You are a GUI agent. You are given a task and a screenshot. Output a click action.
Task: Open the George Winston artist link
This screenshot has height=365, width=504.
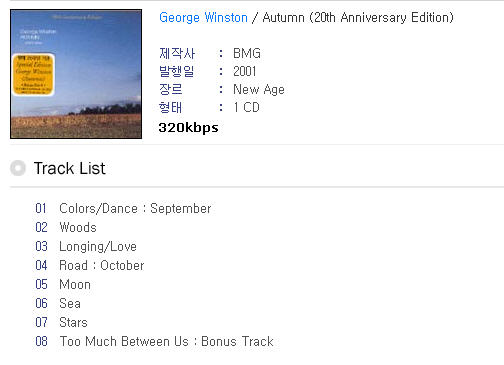203,17
